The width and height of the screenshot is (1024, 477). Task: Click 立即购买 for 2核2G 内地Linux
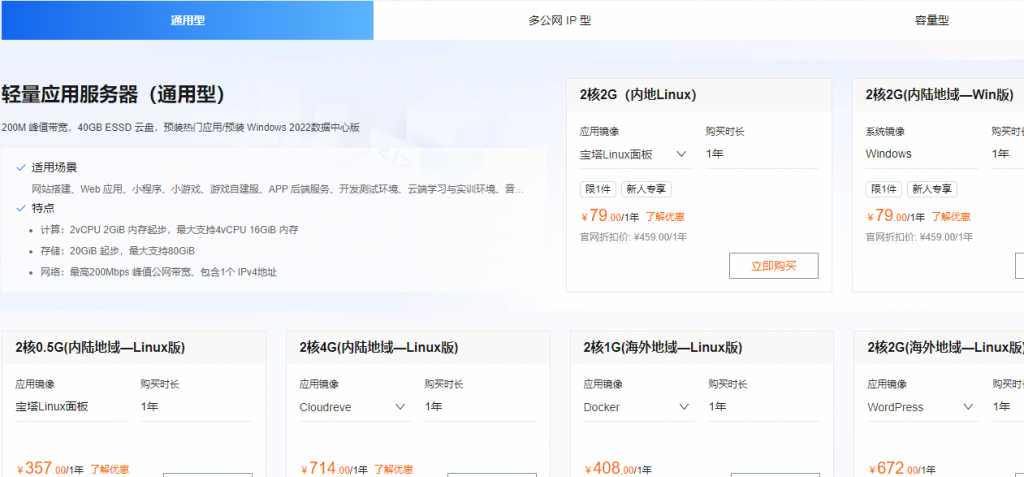tap(773, 266)
